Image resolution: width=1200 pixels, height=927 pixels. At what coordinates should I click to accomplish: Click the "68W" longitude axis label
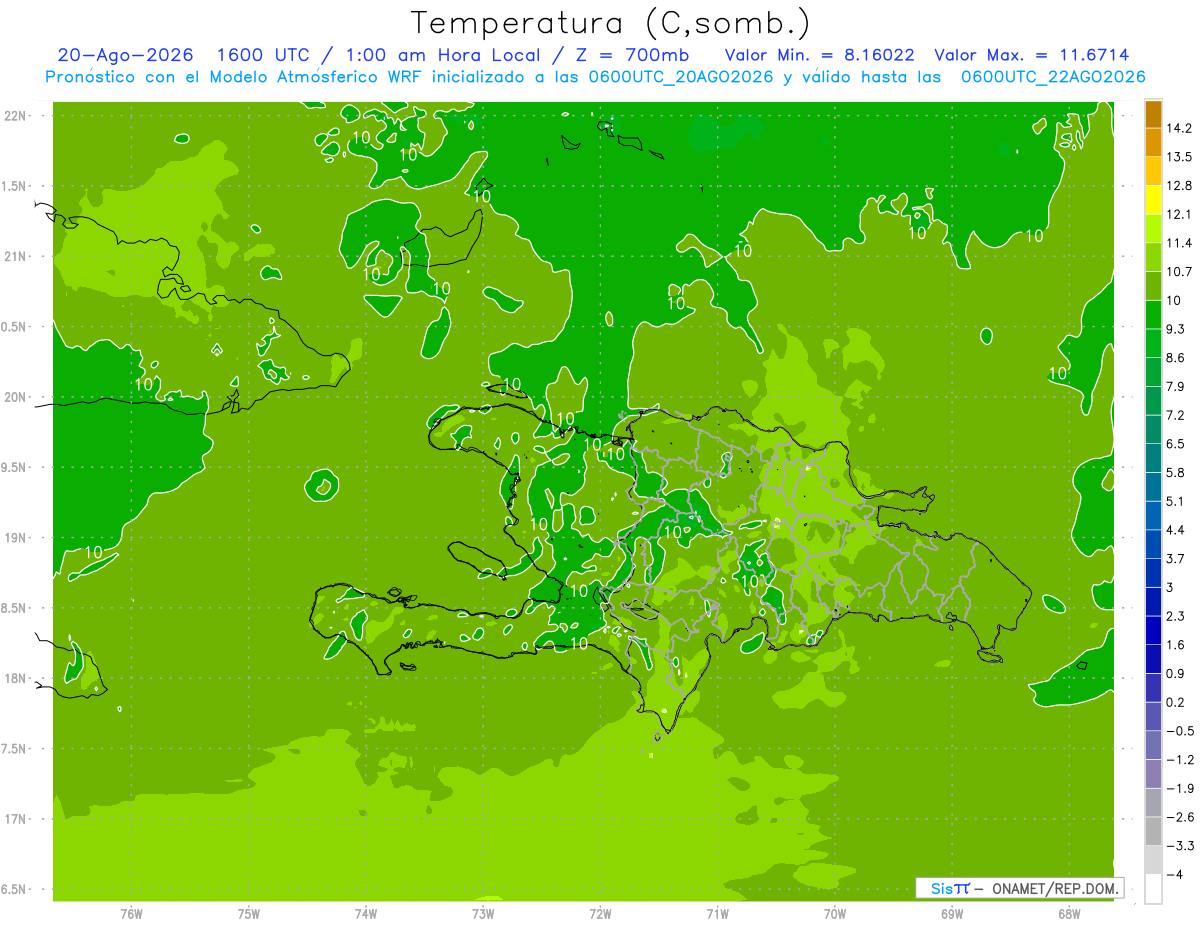tap(1069, 914)
